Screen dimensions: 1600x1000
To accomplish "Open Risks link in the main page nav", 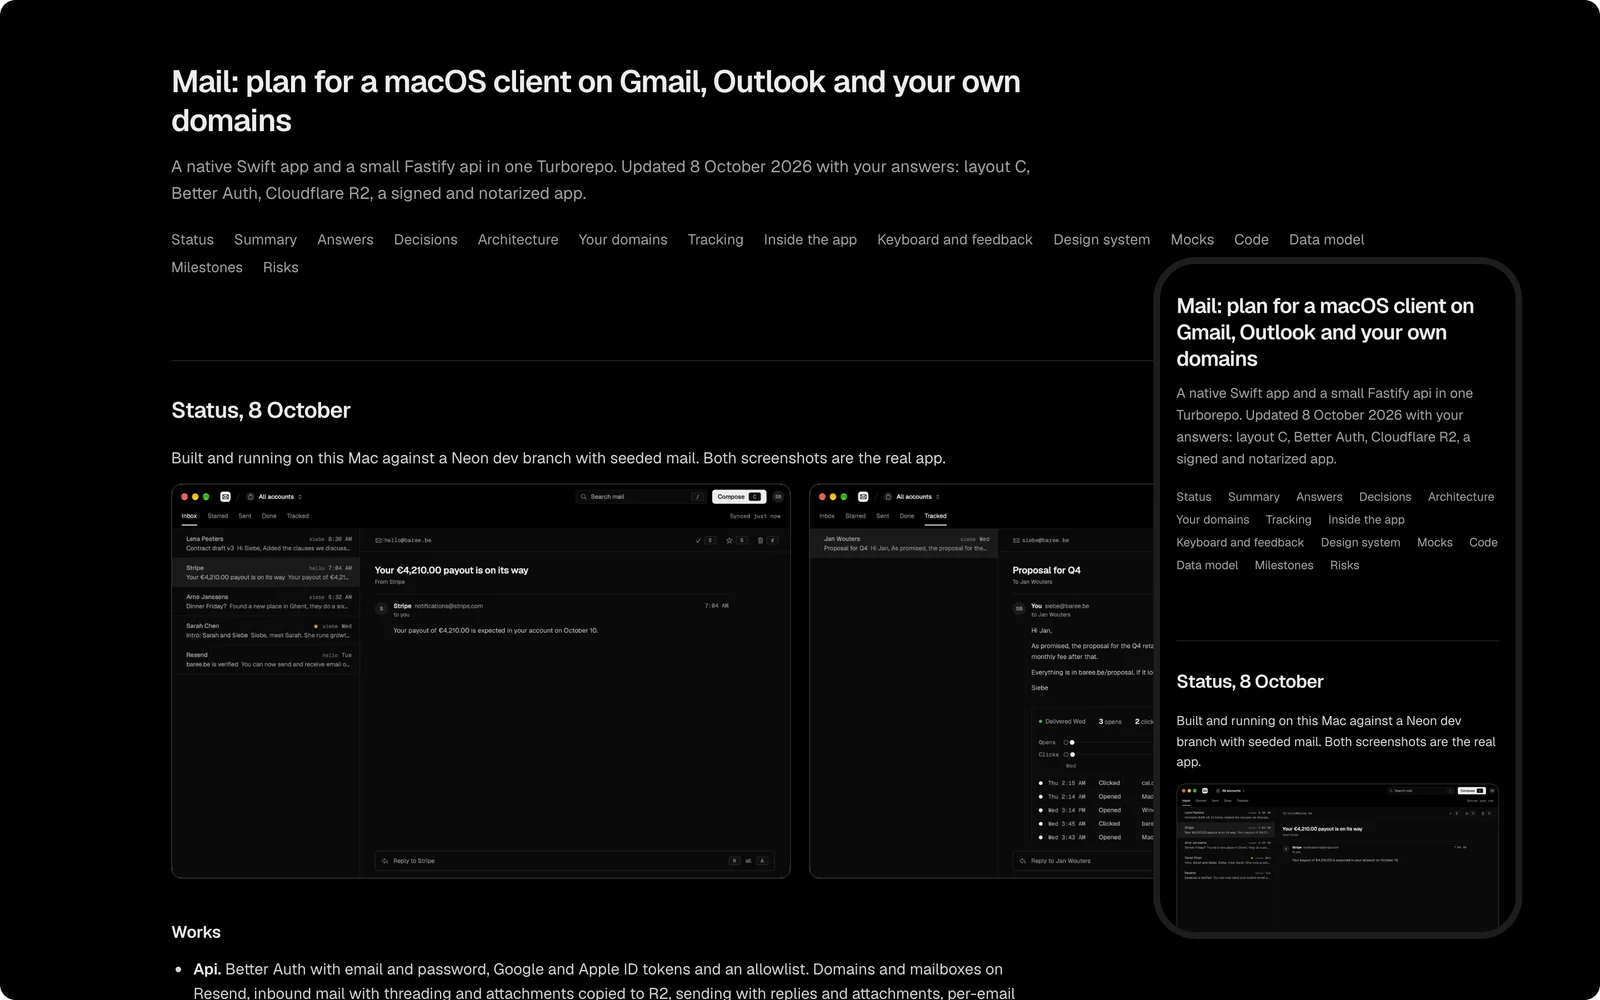I will pyautogui.click(x=281, y=268).
